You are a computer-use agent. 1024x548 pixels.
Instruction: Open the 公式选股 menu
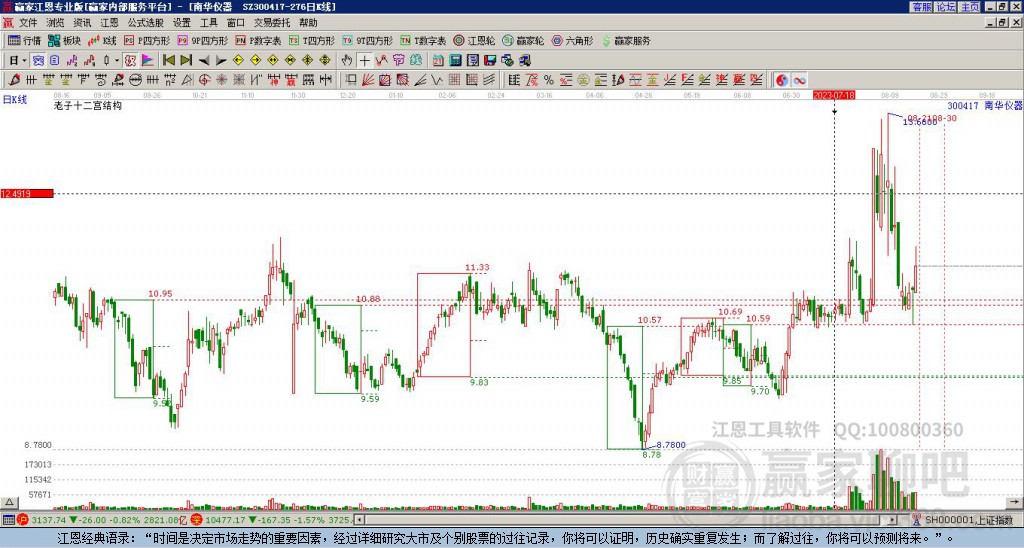click(146, 23)
